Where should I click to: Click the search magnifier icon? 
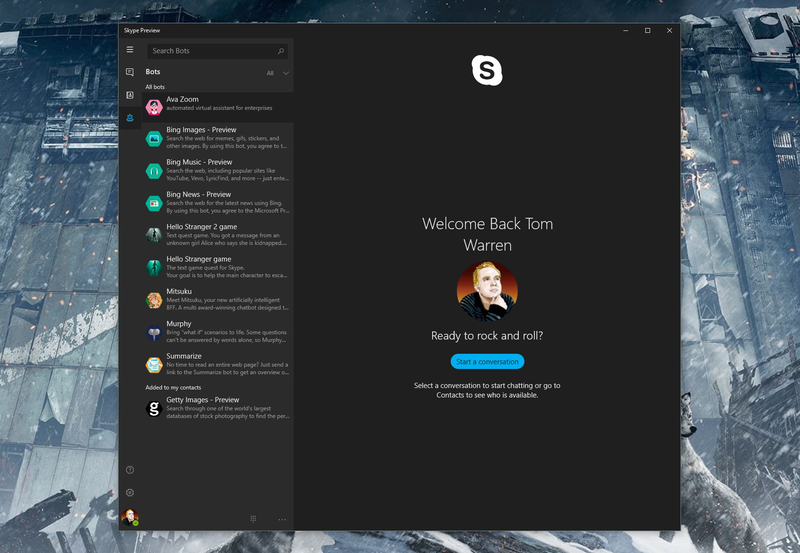[x=281, y=51]
